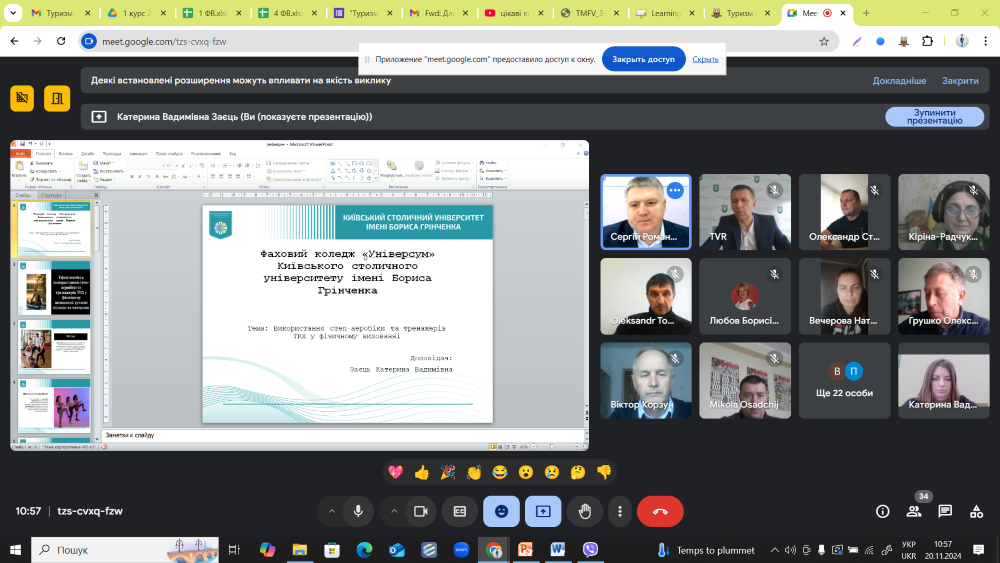Image resolution: width=1000 pixels, height=563 pixels.
Task: Click the taskbar search box Пошук
Action: [125, 550]
